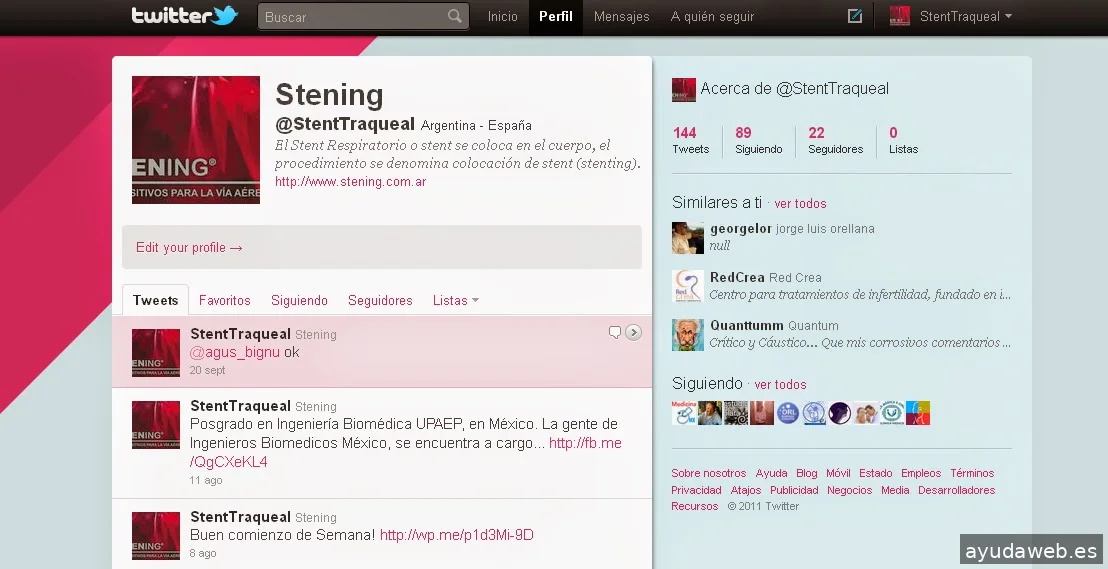Click Quanttumm's cartoon avatar
Image resolution: width=1108 pixels, height=569 pixels.
click(x=688, y=334)
